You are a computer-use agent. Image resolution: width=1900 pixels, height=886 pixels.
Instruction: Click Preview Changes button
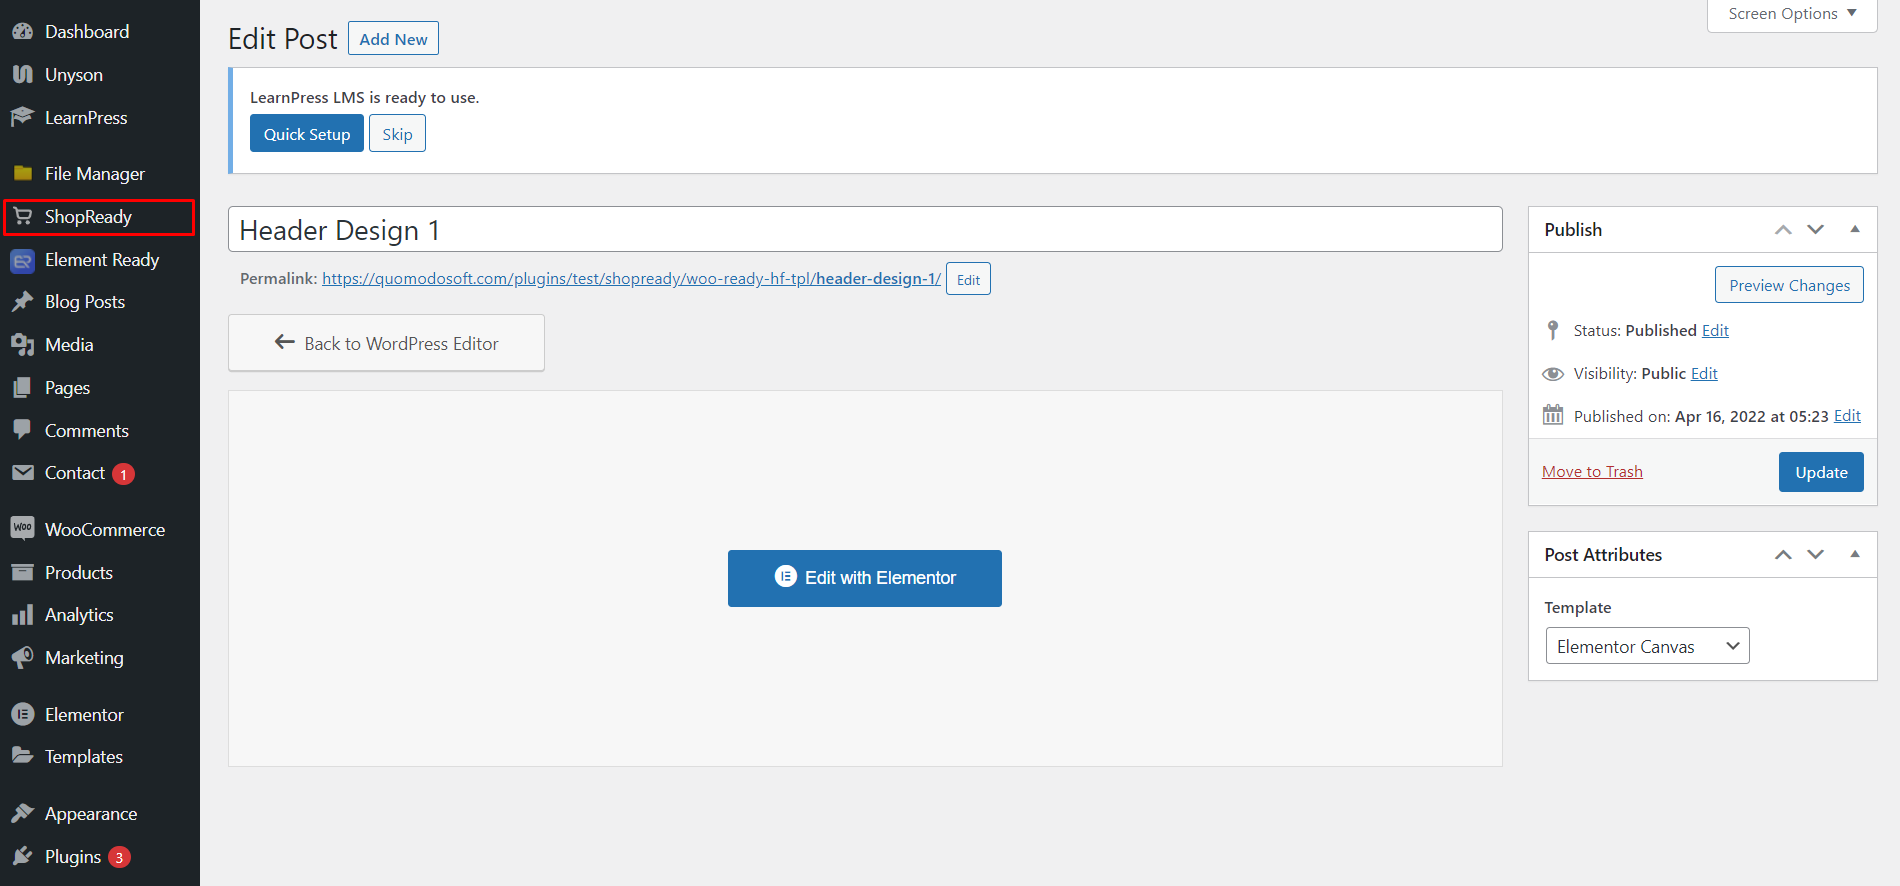[1789, 285]
